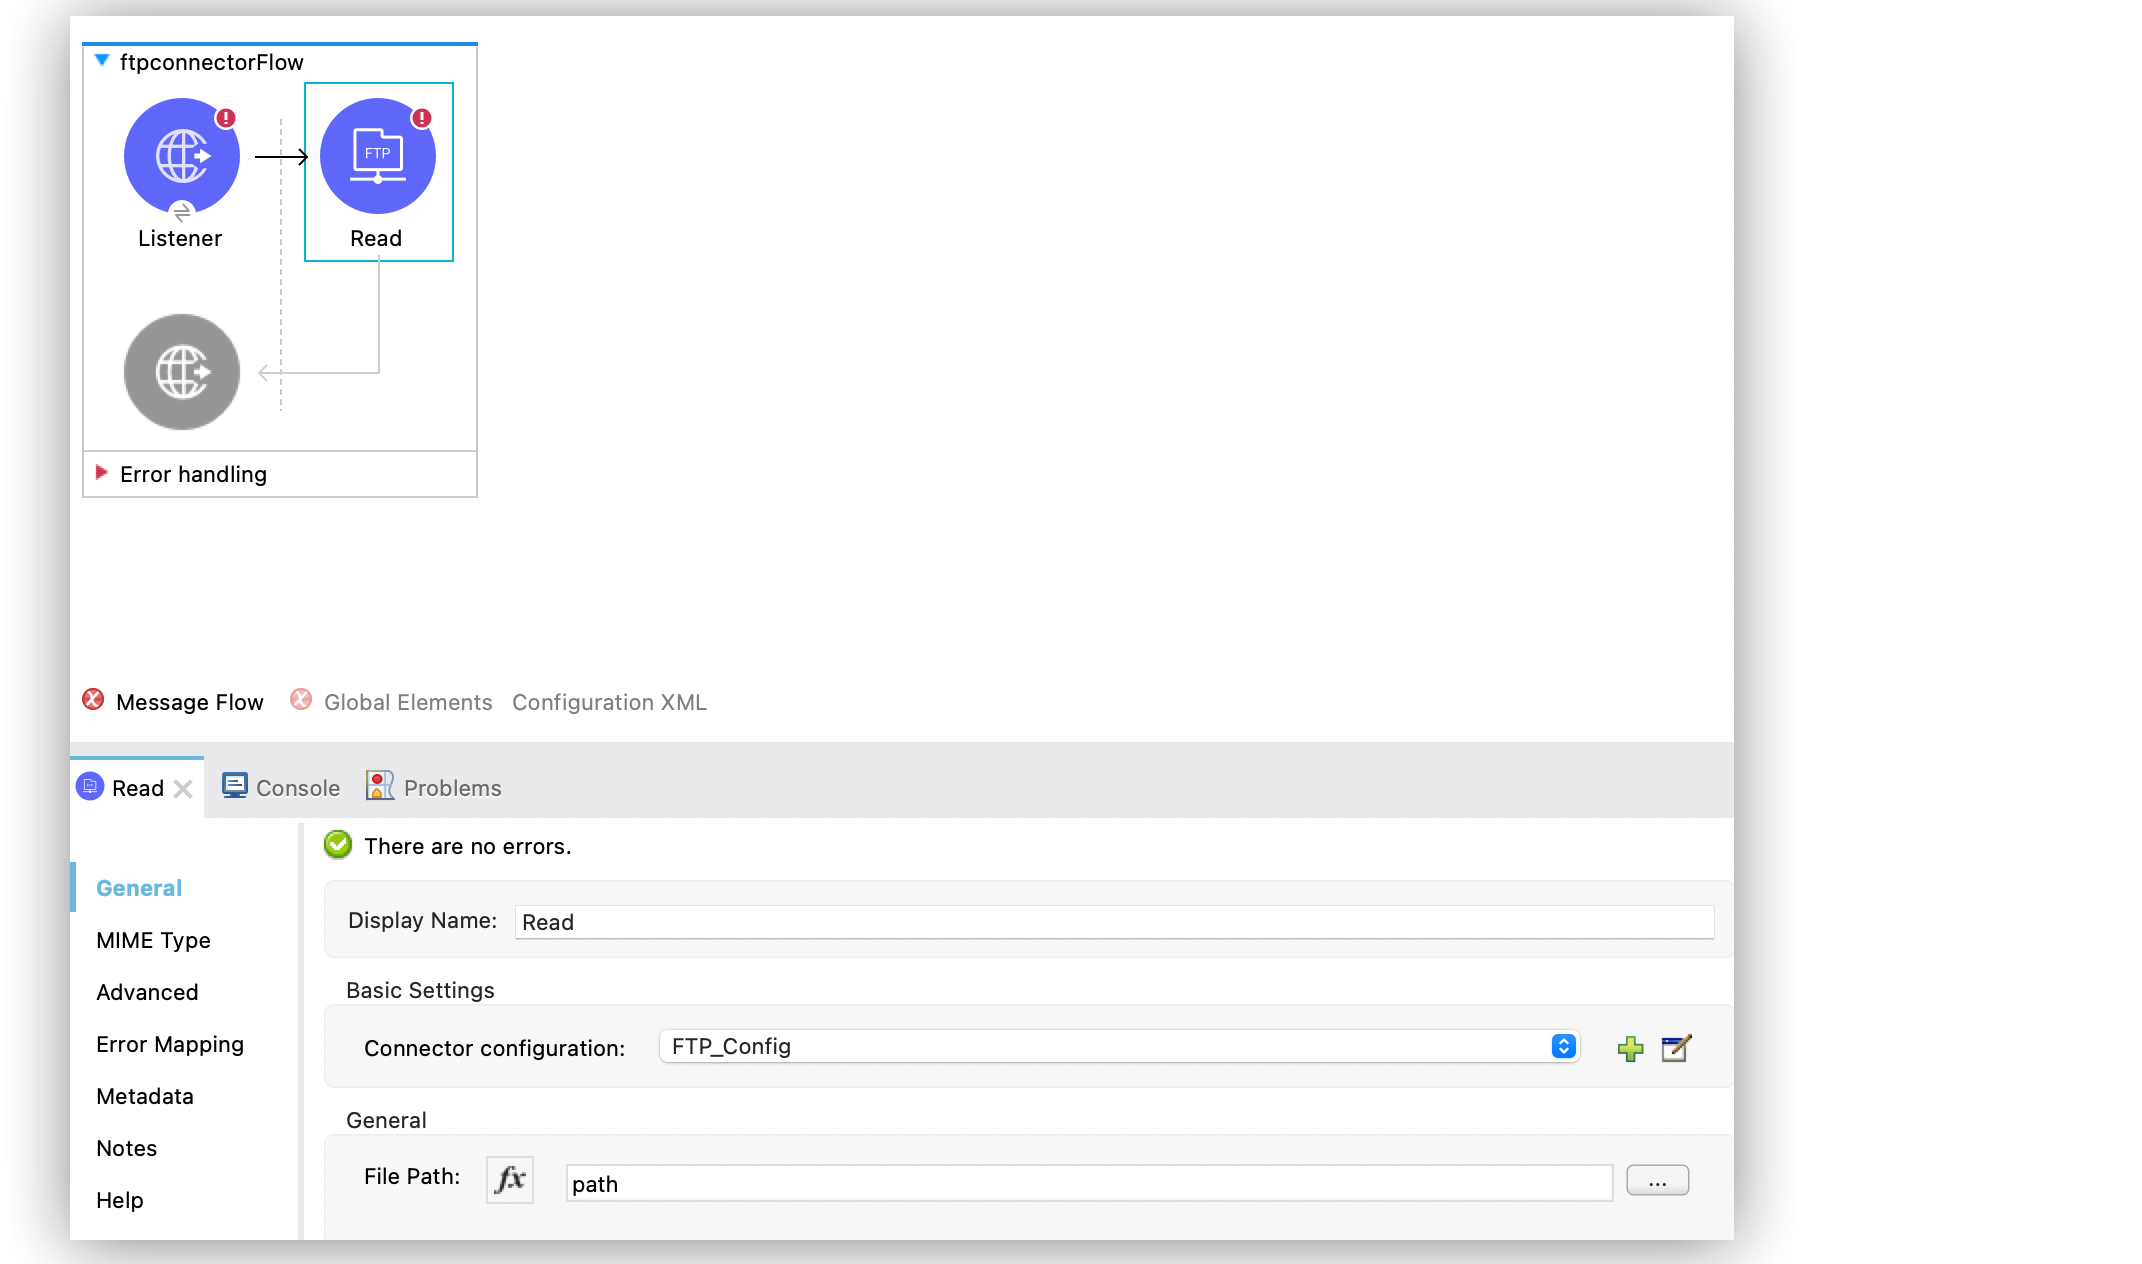Switch to the Global Elements tab

[408, 702]
